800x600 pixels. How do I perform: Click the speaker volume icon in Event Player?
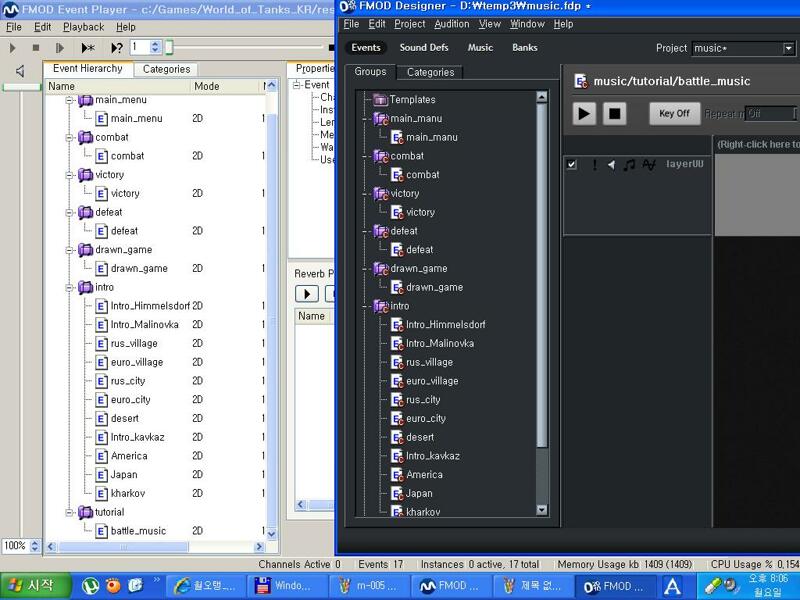[20, 71]
